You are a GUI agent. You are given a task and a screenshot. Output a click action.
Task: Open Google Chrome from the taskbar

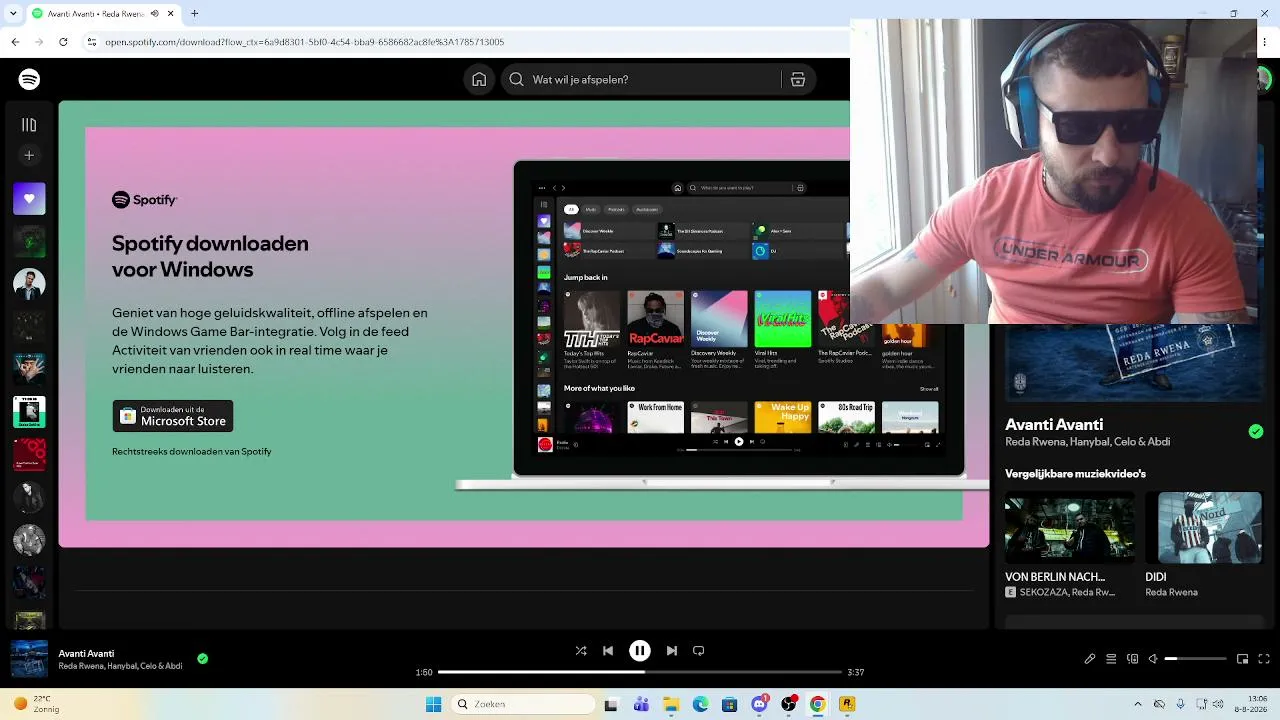(818, 705)
